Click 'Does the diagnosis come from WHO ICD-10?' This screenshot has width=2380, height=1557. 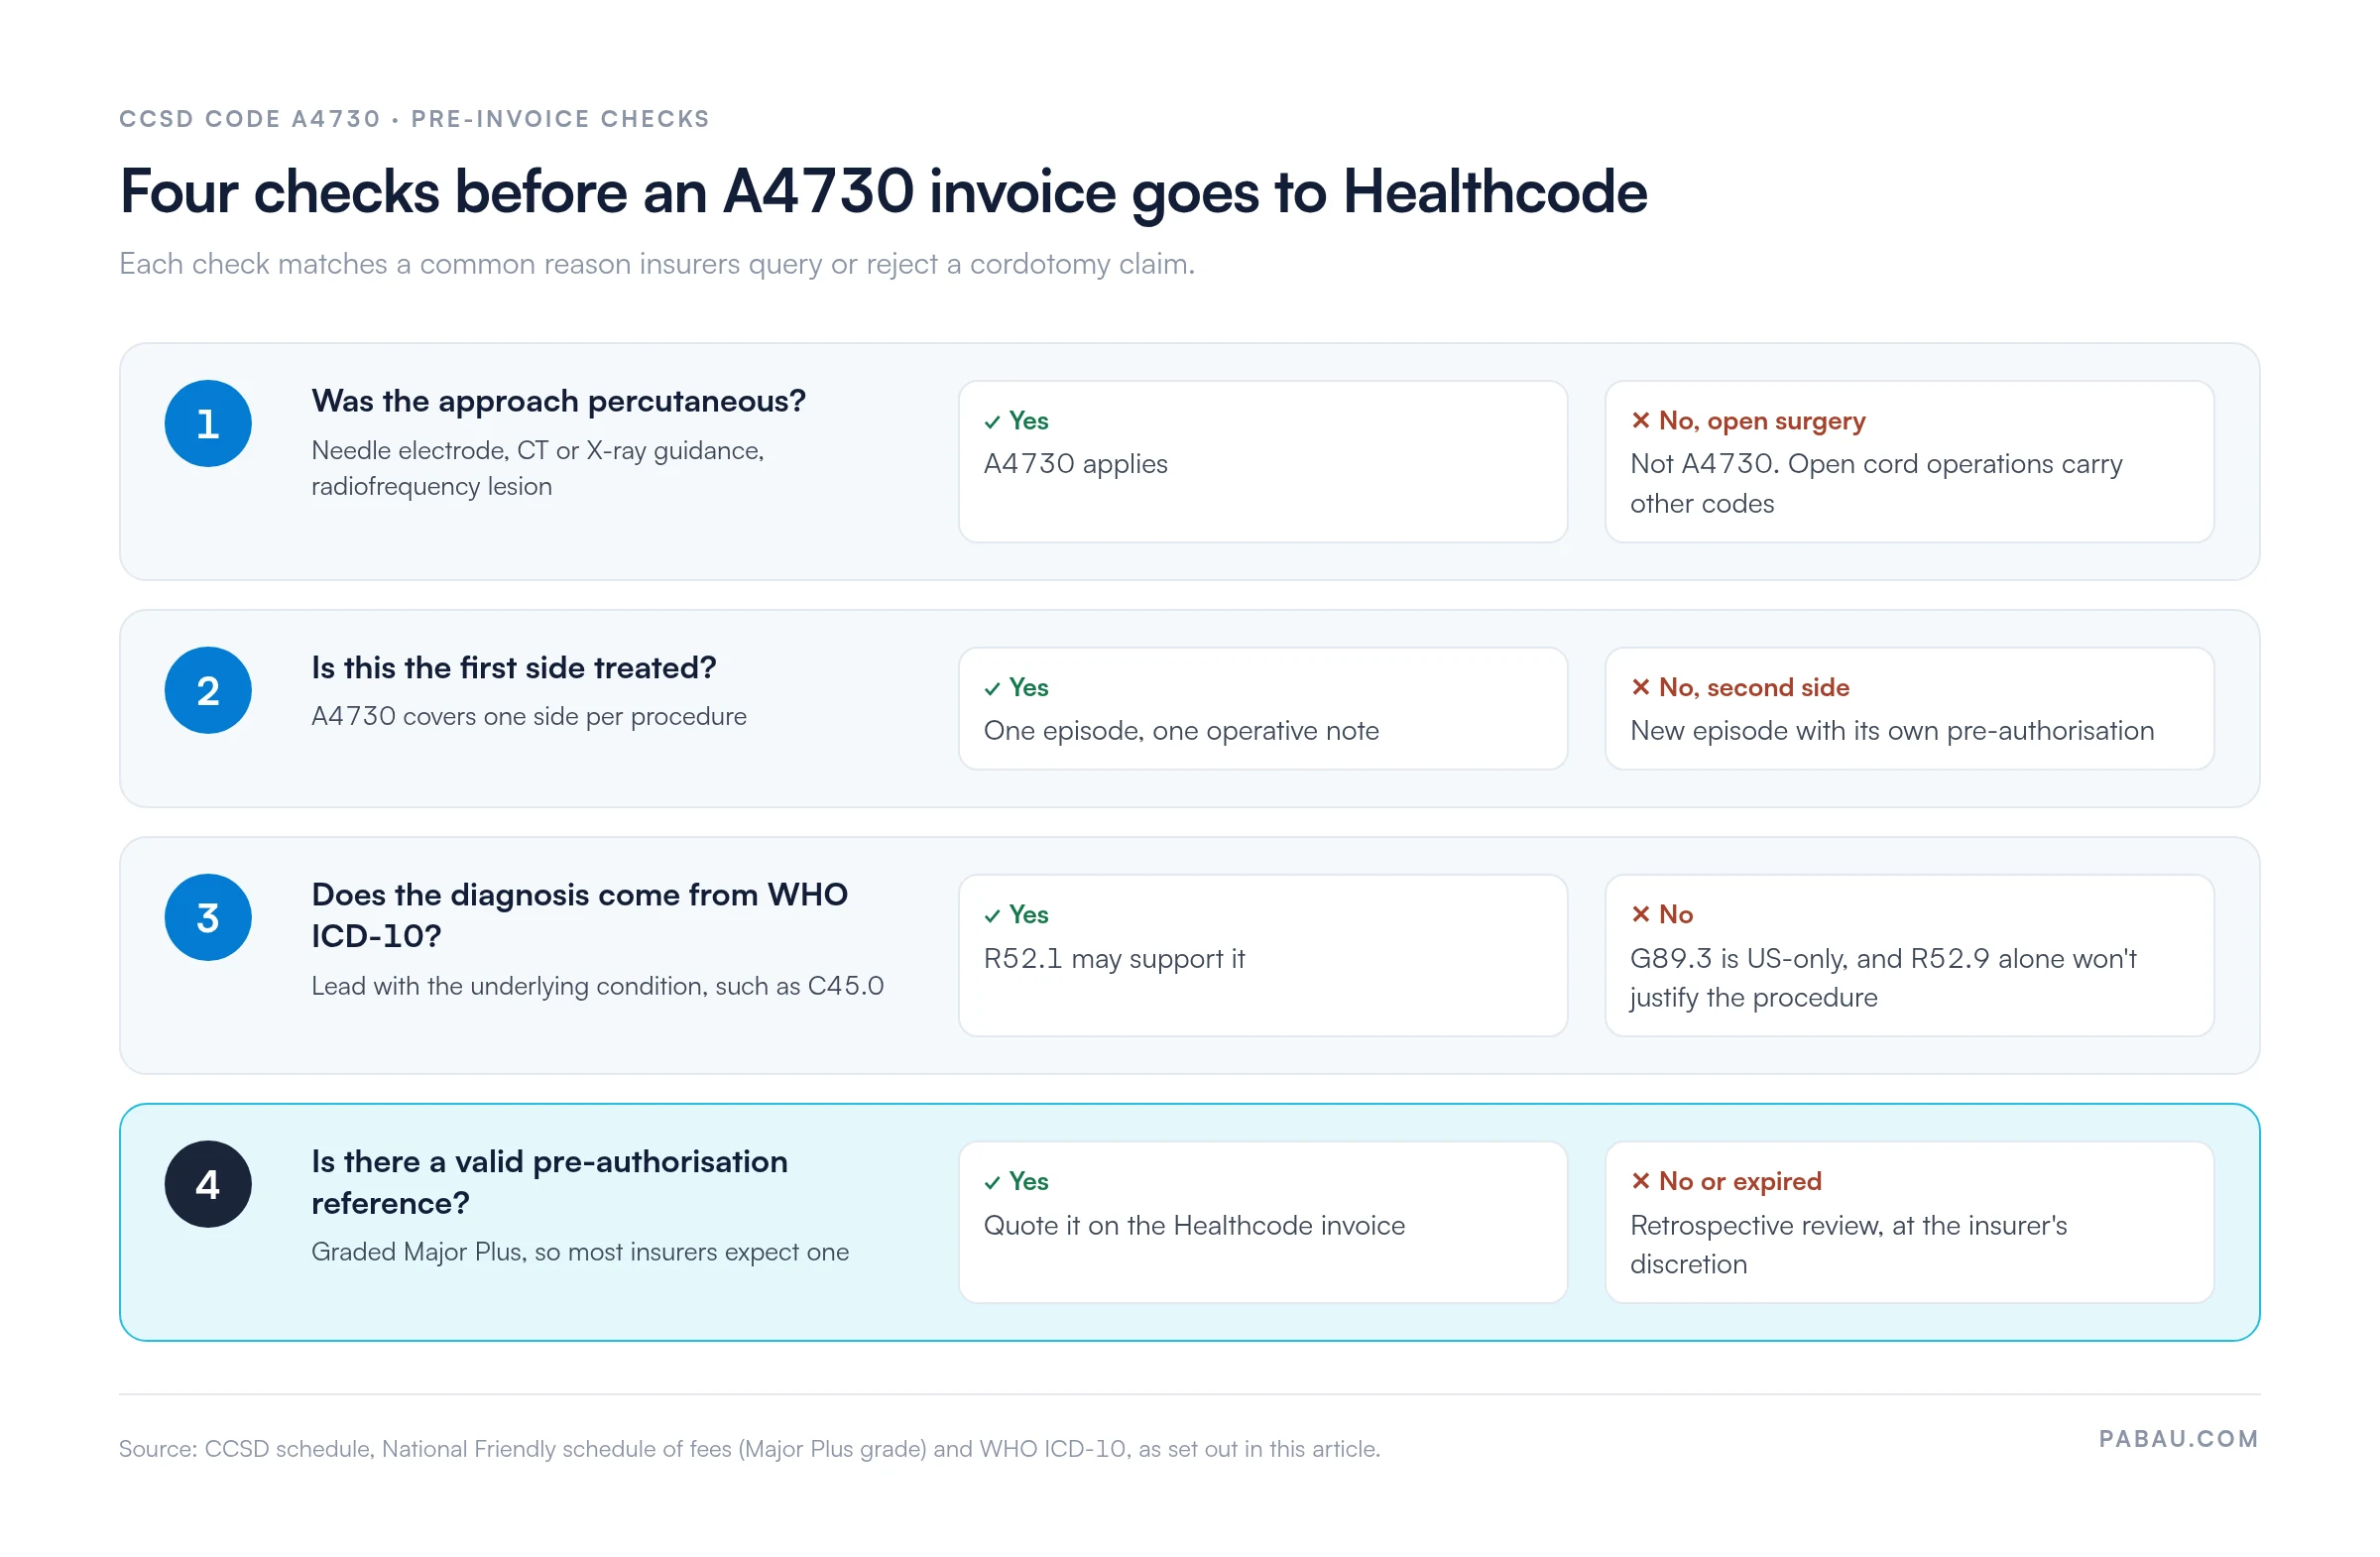(579, 915)
